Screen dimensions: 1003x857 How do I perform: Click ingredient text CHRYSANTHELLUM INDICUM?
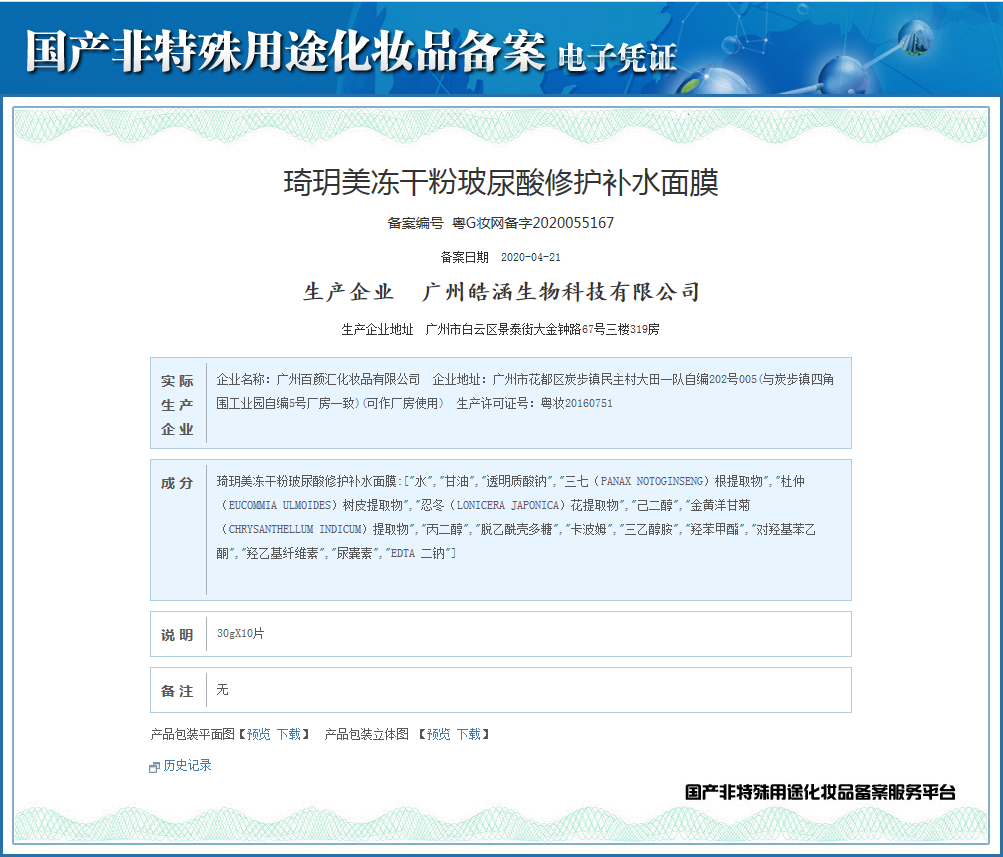[x=297, y=530]
